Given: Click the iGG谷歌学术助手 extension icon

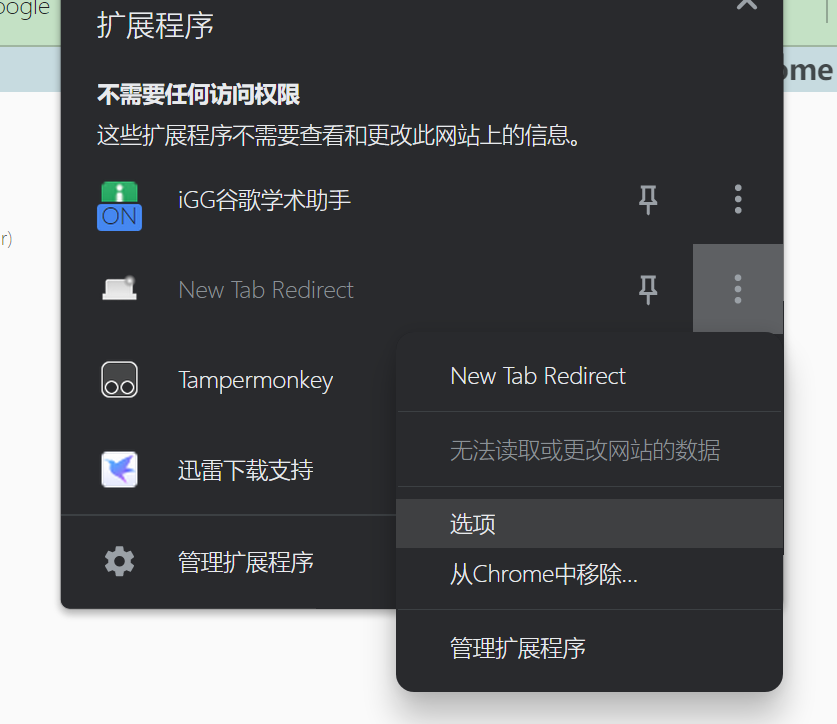Looking at the screenshot, I should point(119,206).
